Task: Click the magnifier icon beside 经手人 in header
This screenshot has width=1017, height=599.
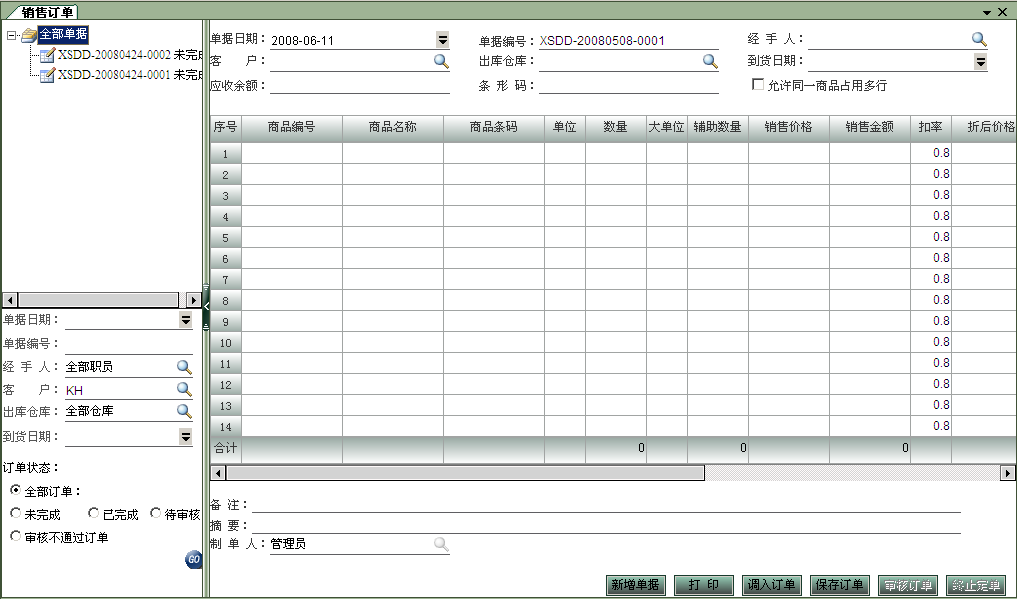Action: (x=979, y=40)
